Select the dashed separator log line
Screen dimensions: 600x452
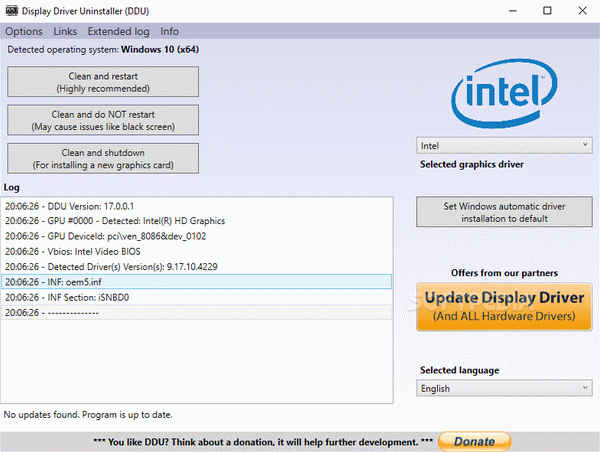click(197, 313)
